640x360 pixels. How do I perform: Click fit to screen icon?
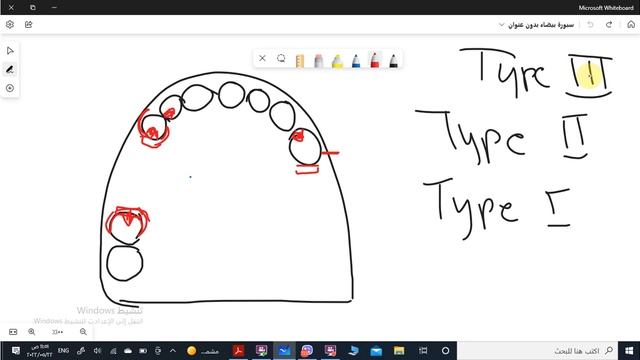pyautogui.click(x=13, y=332)
